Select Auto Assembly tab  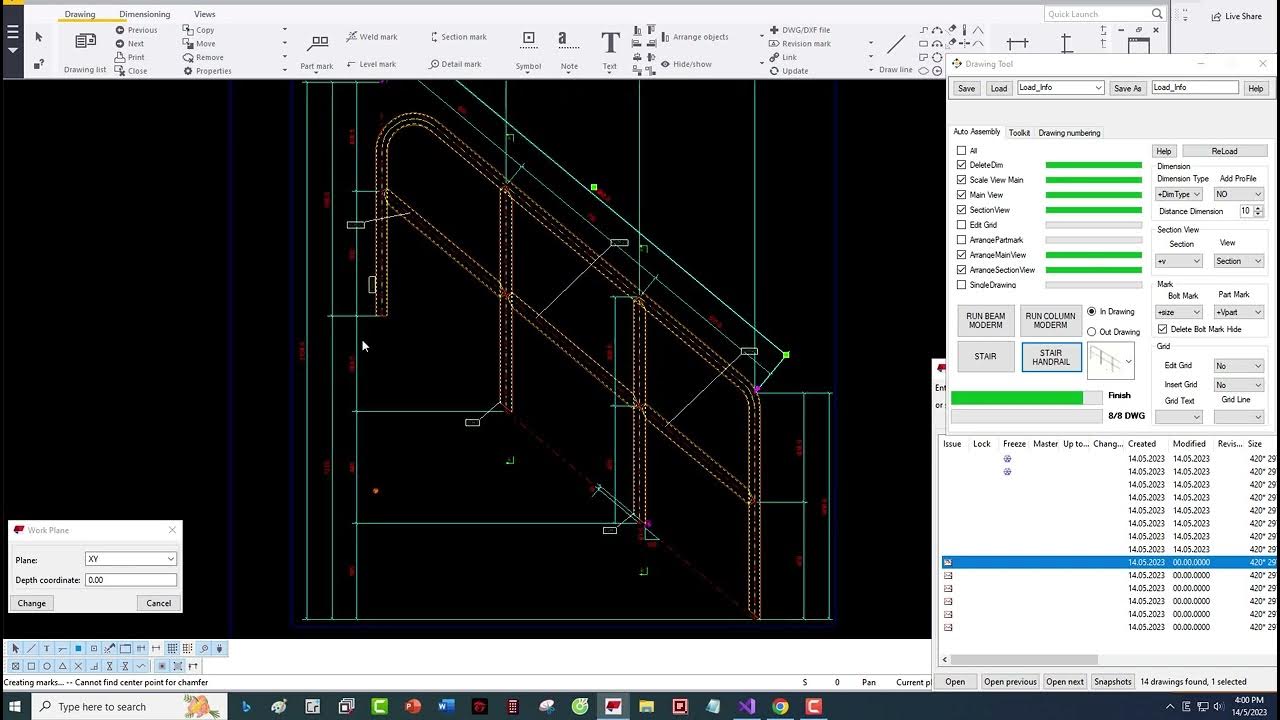976,132
